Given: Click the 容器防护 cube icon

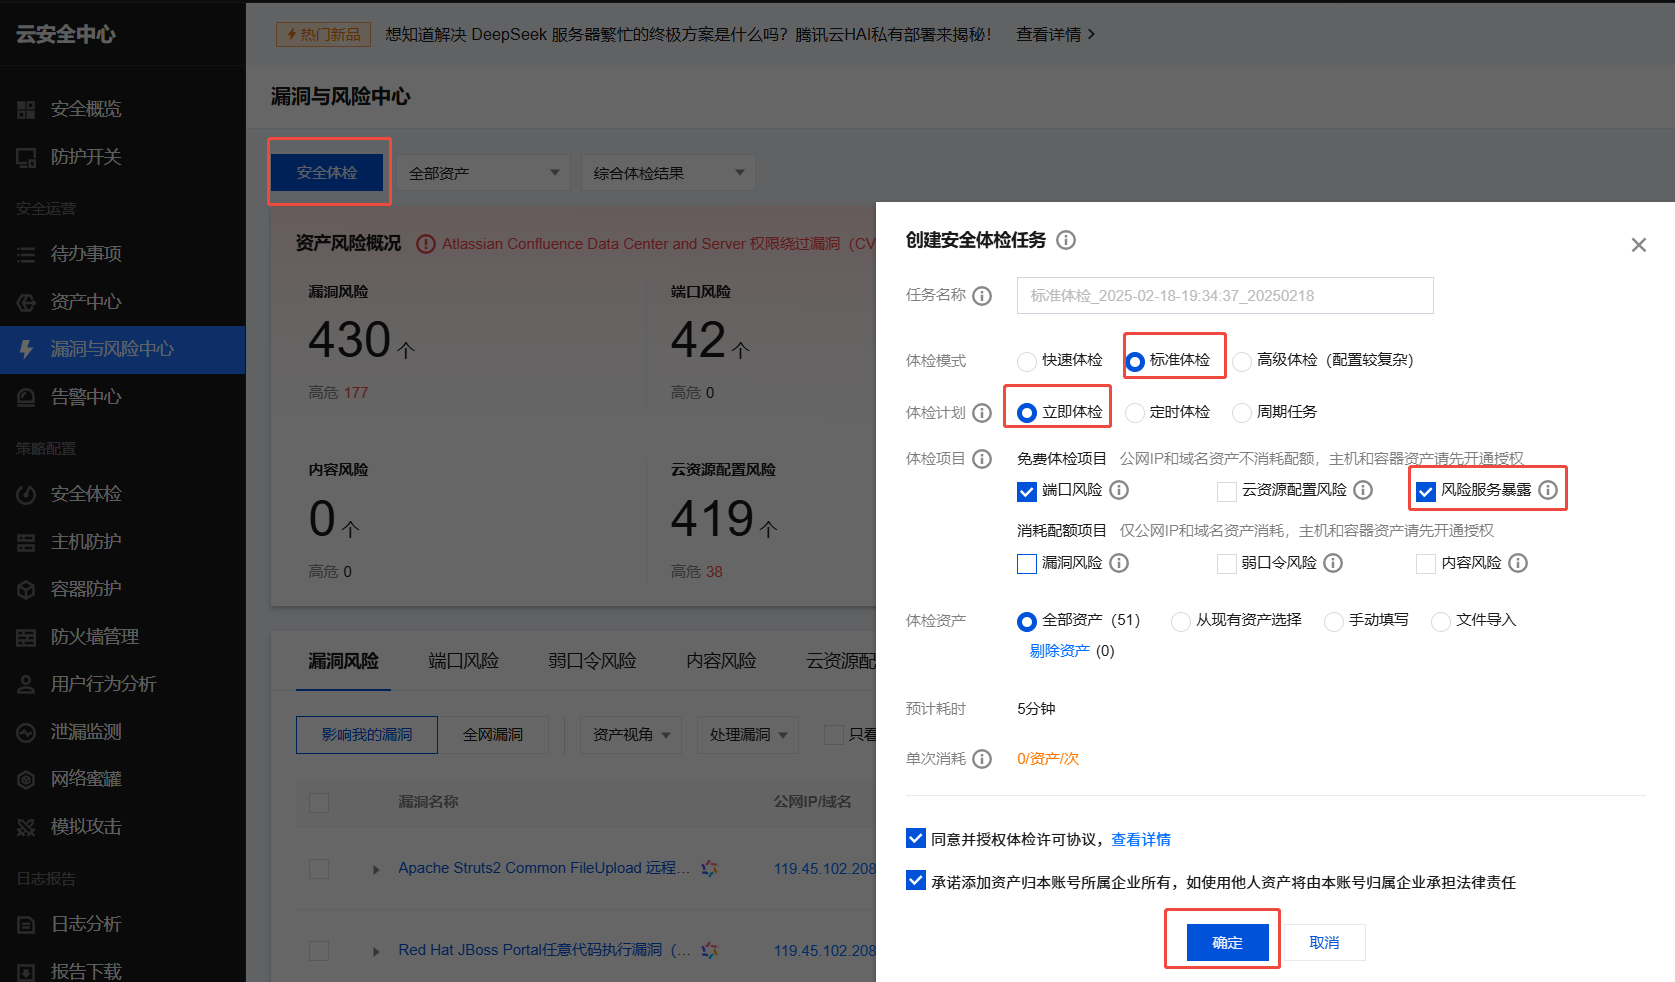Looking at the screenshot, I should (x=26, y=589).
